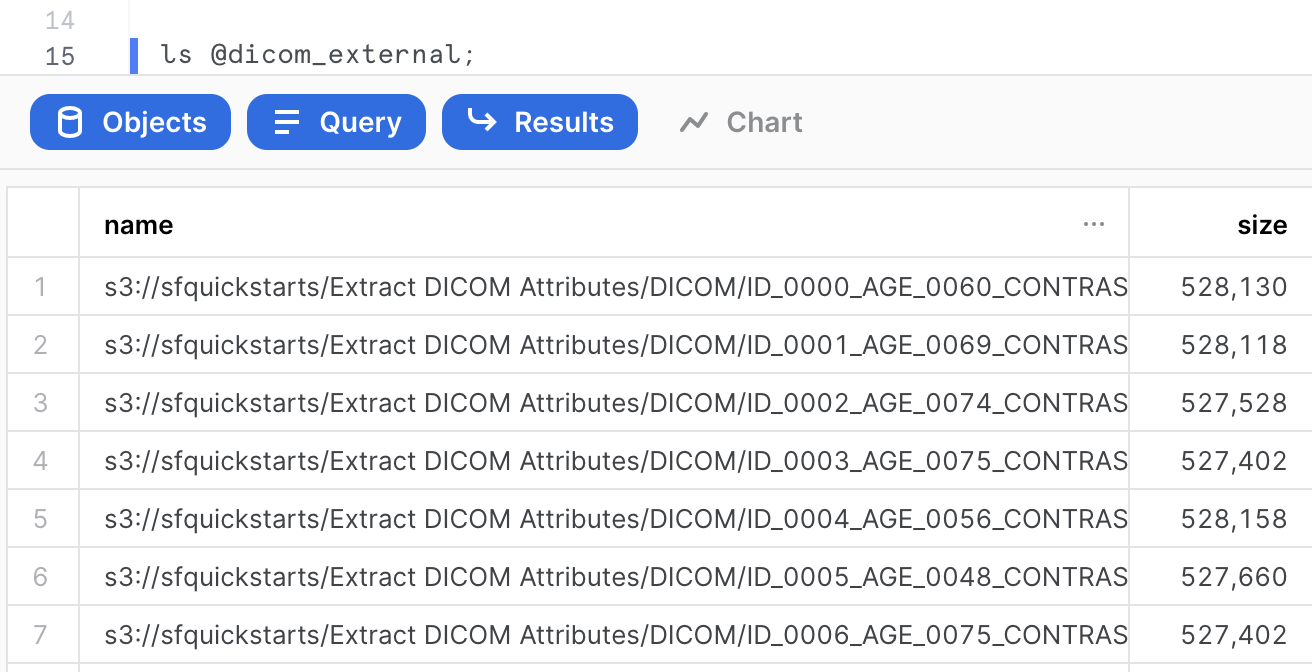Open the Objects panel
This screenshot has width=1312, height=672.
click(130, 122)
